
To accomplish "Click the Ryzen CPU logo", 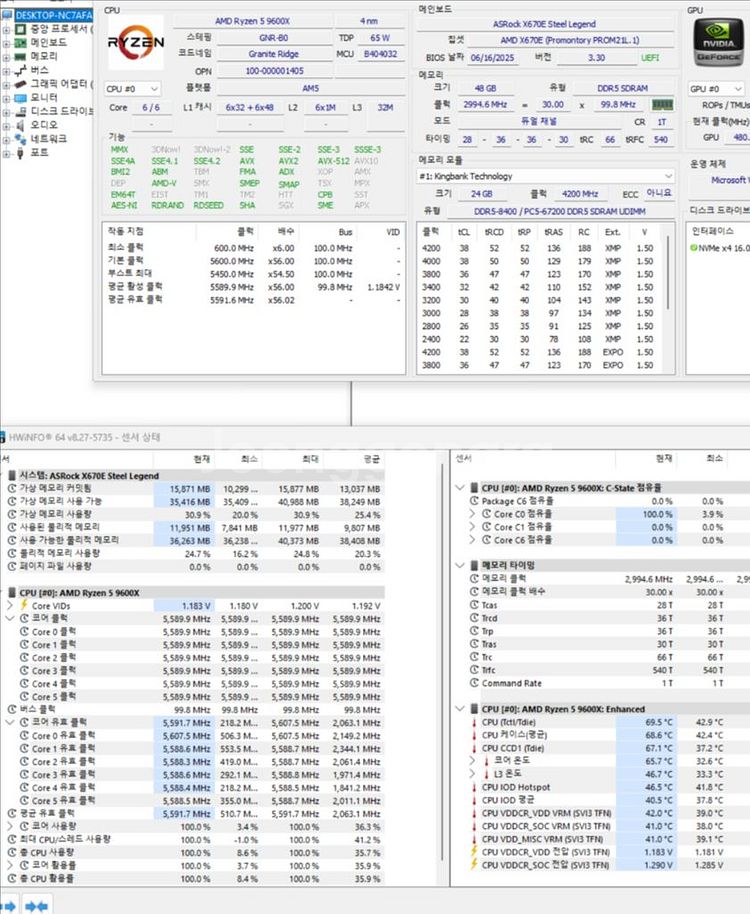I will (136, 42).
